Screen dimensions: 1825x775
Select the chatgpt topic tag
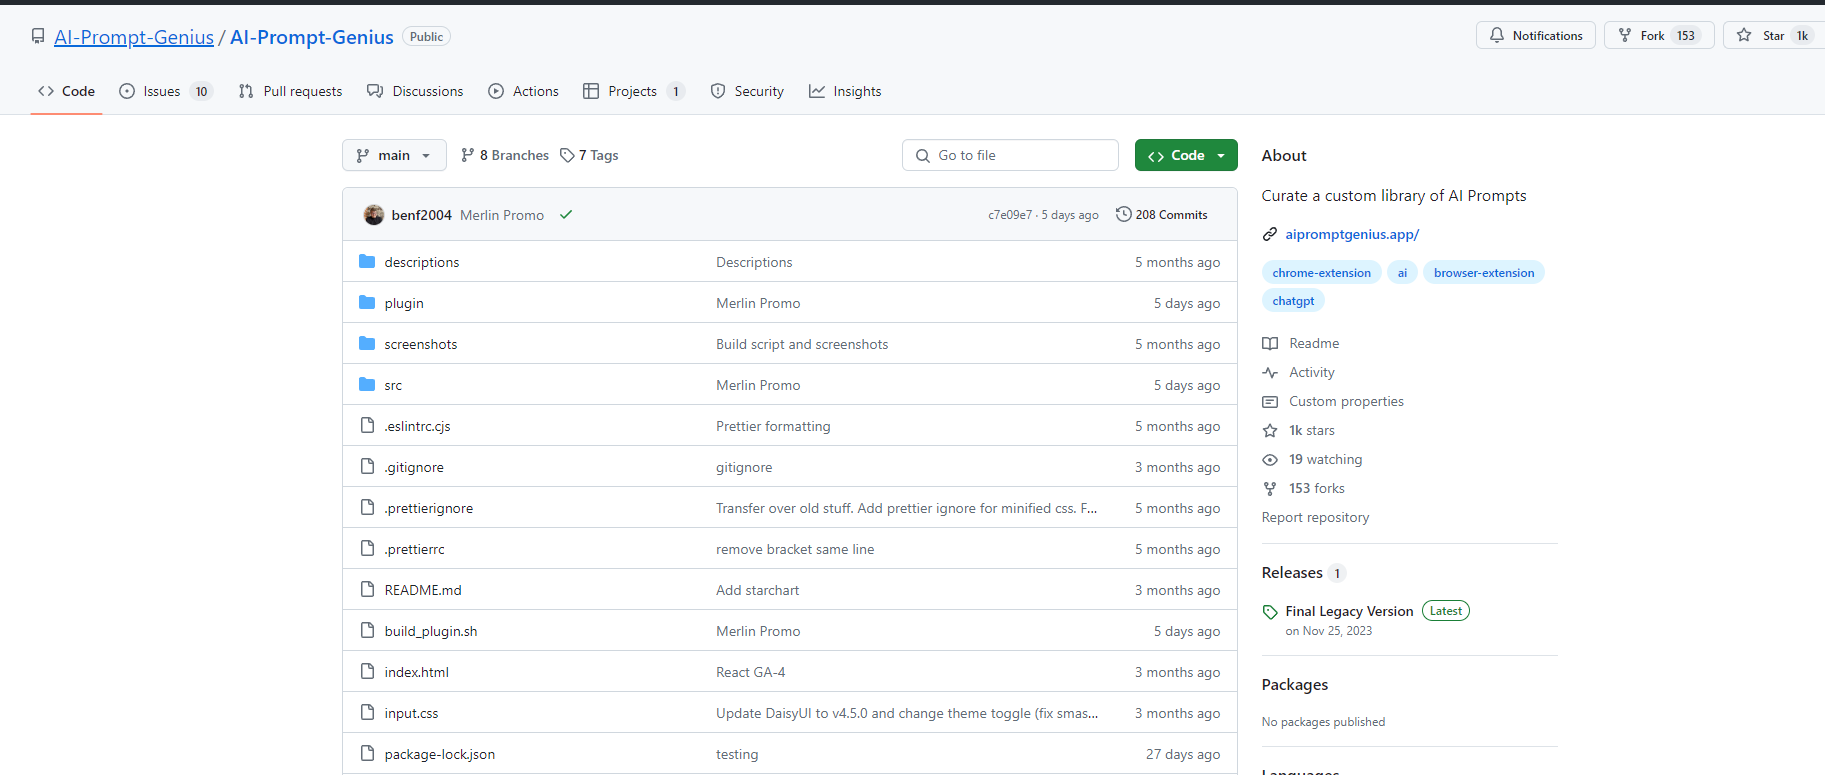tap(1293, 300)
